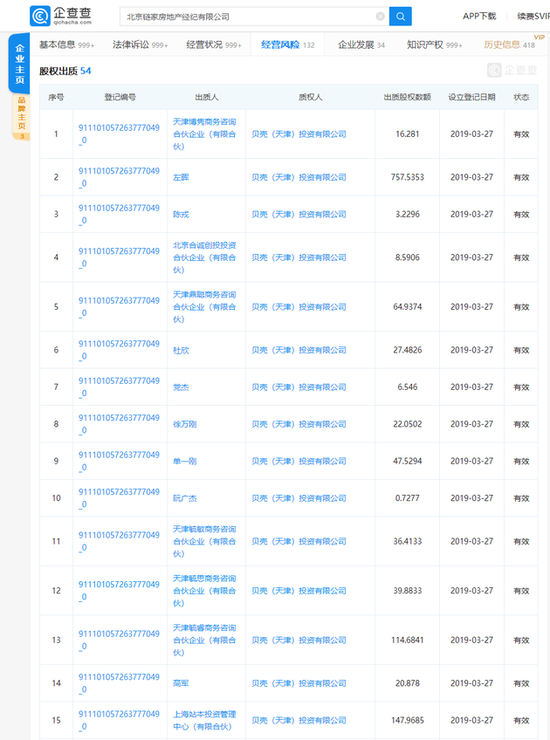Open the registration number link in row 1
The height and width of the screenshot is (740, 550).
[119, 134]
